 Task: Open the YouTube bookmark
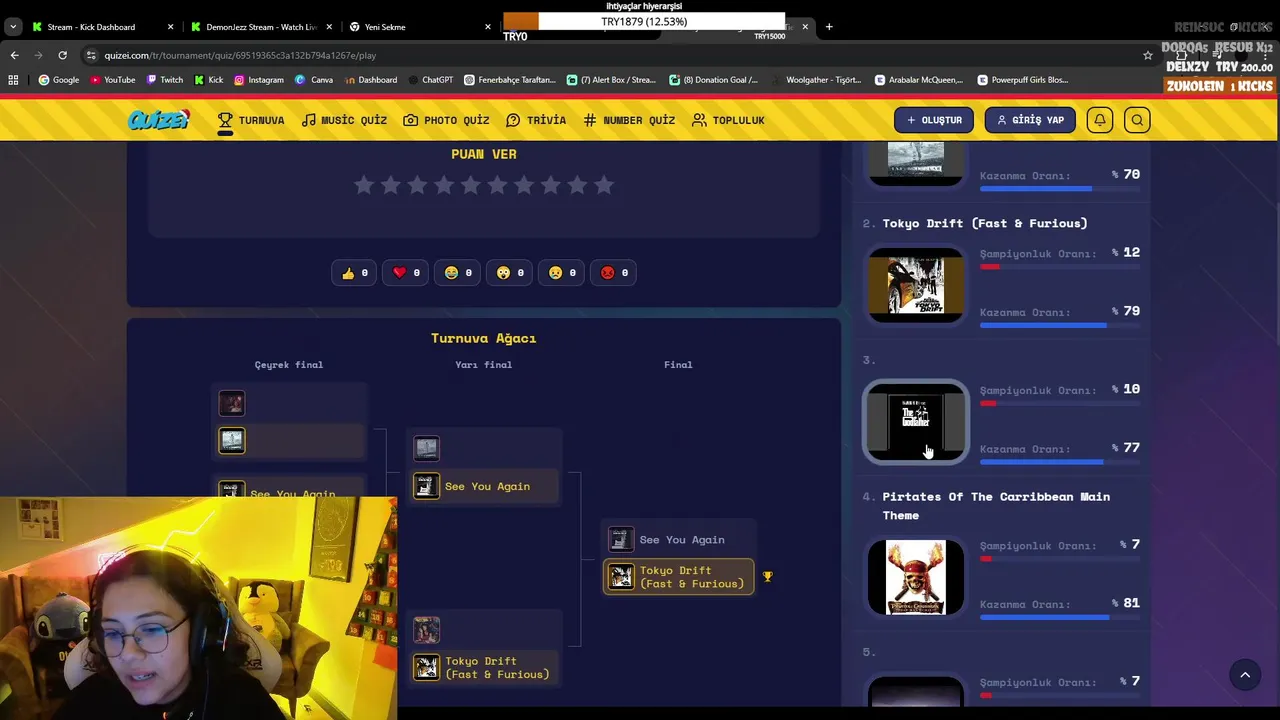(x=113, y=80)
